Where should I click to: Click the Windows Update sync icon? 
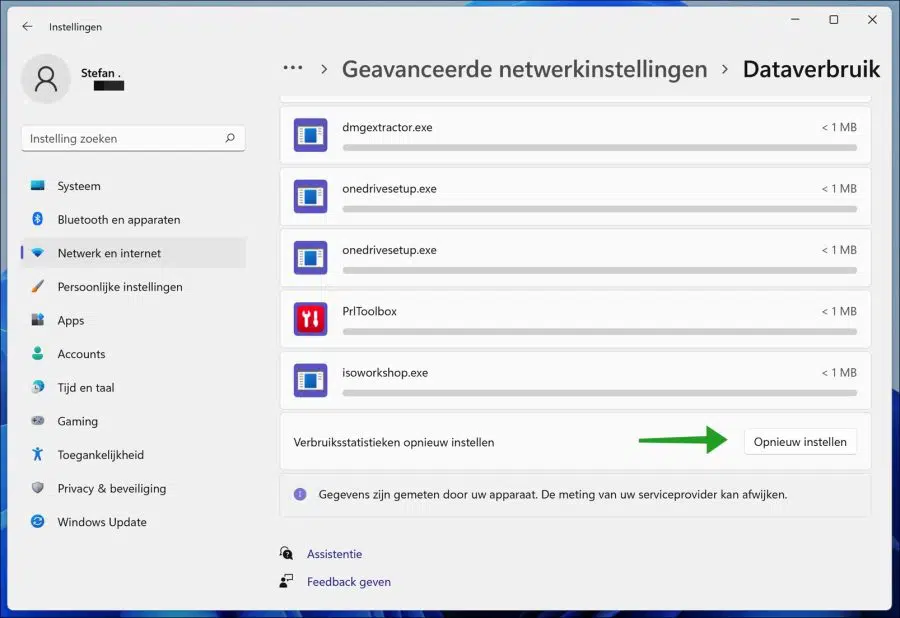38,521
